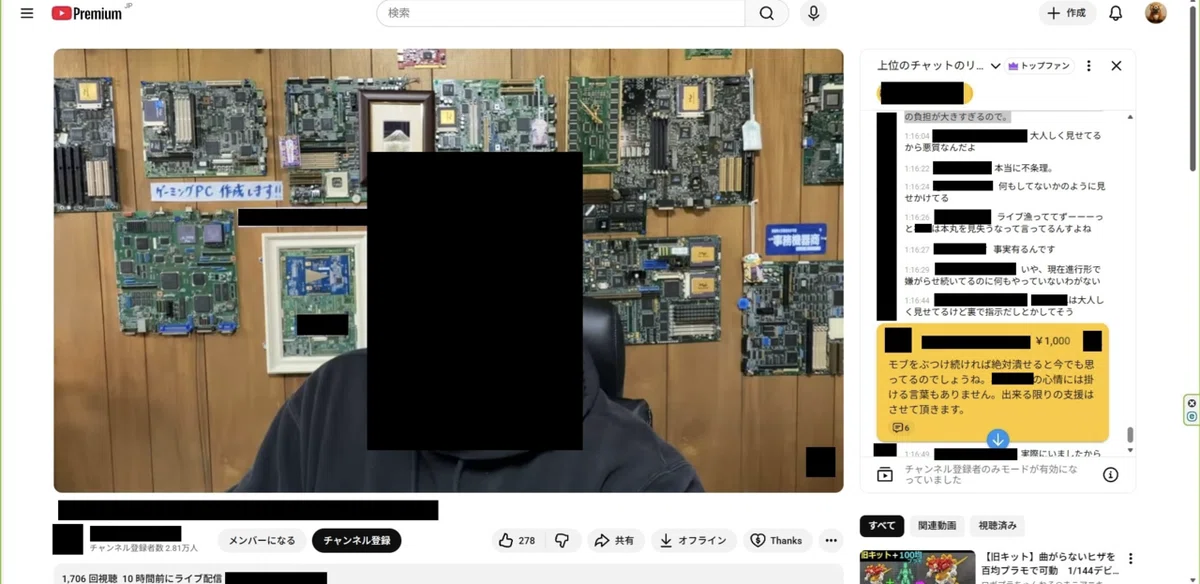Click timestamp 1:16:44 in chat

point(917,300)
